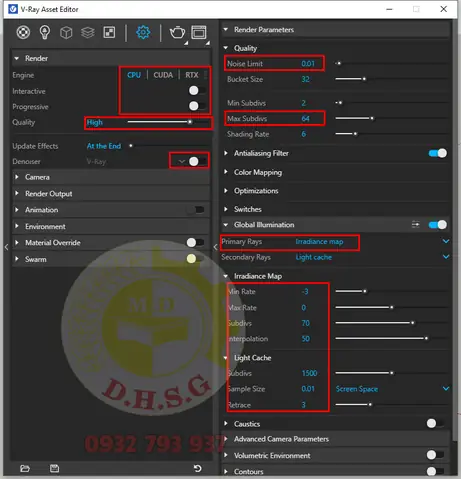Click the right panel vertical scrollbar
The image size is (461, 479).
(x=455, y=230)
